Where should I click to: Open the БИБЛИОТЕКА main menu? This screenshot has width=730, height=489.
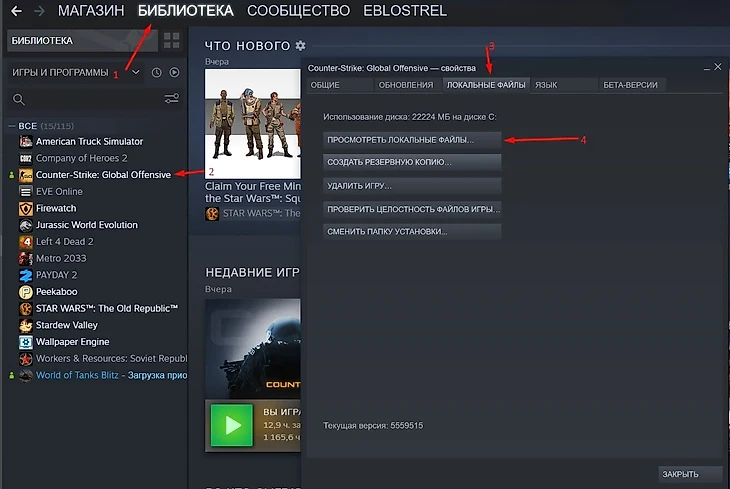186,11
